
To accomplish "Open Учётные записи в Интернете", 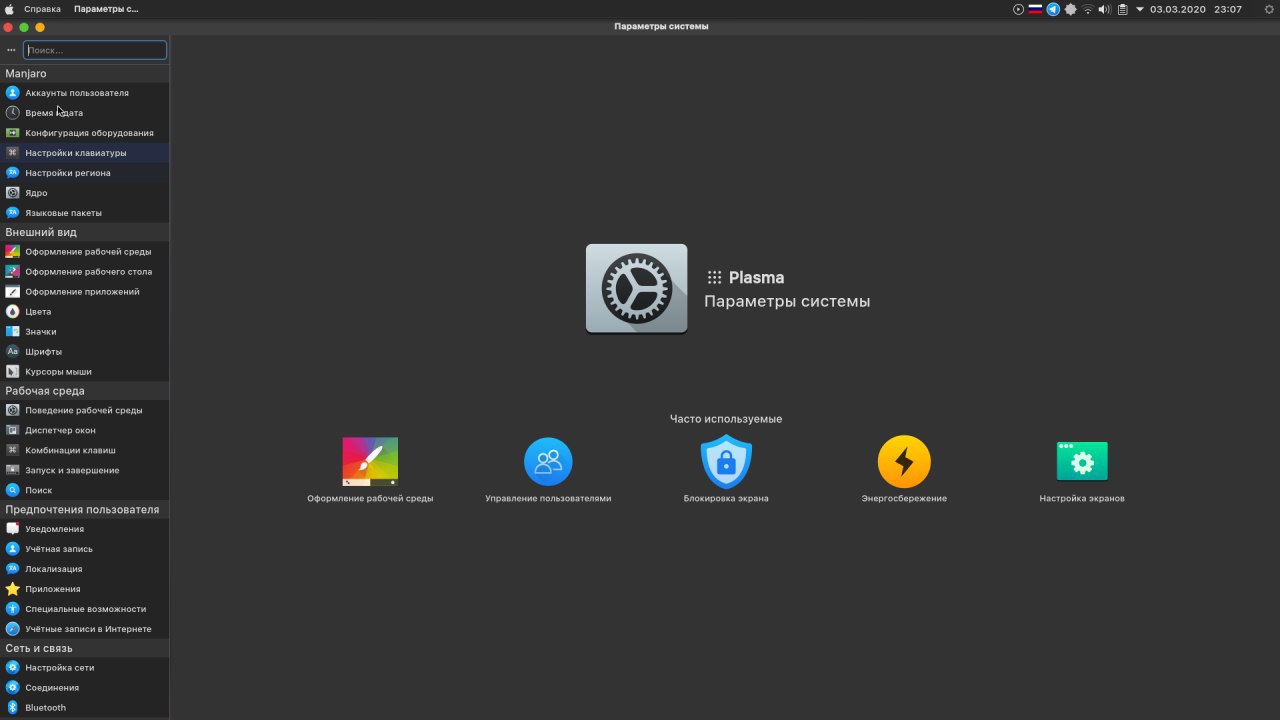I will (x=85, y=629).
